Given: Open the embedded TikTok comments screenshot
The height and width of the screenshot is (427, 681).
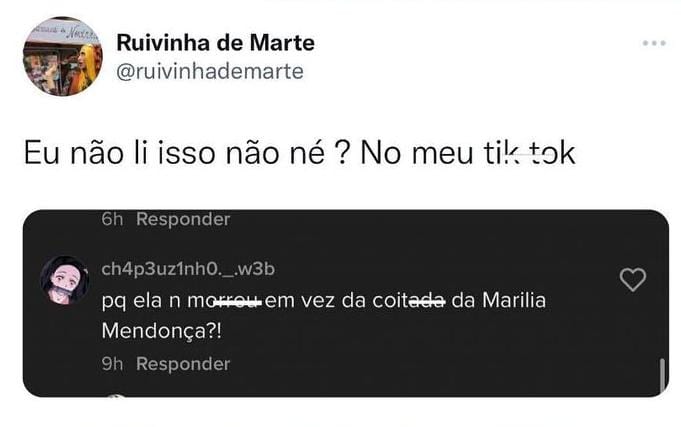Looking at the screenshot, I should (346, 303).
